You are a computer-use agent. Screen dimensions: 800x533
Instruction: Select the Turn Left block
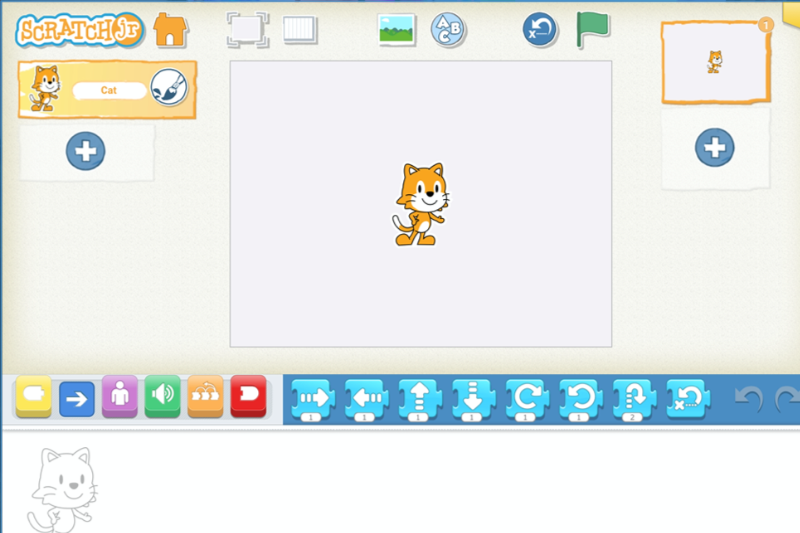tap(581, 399)
